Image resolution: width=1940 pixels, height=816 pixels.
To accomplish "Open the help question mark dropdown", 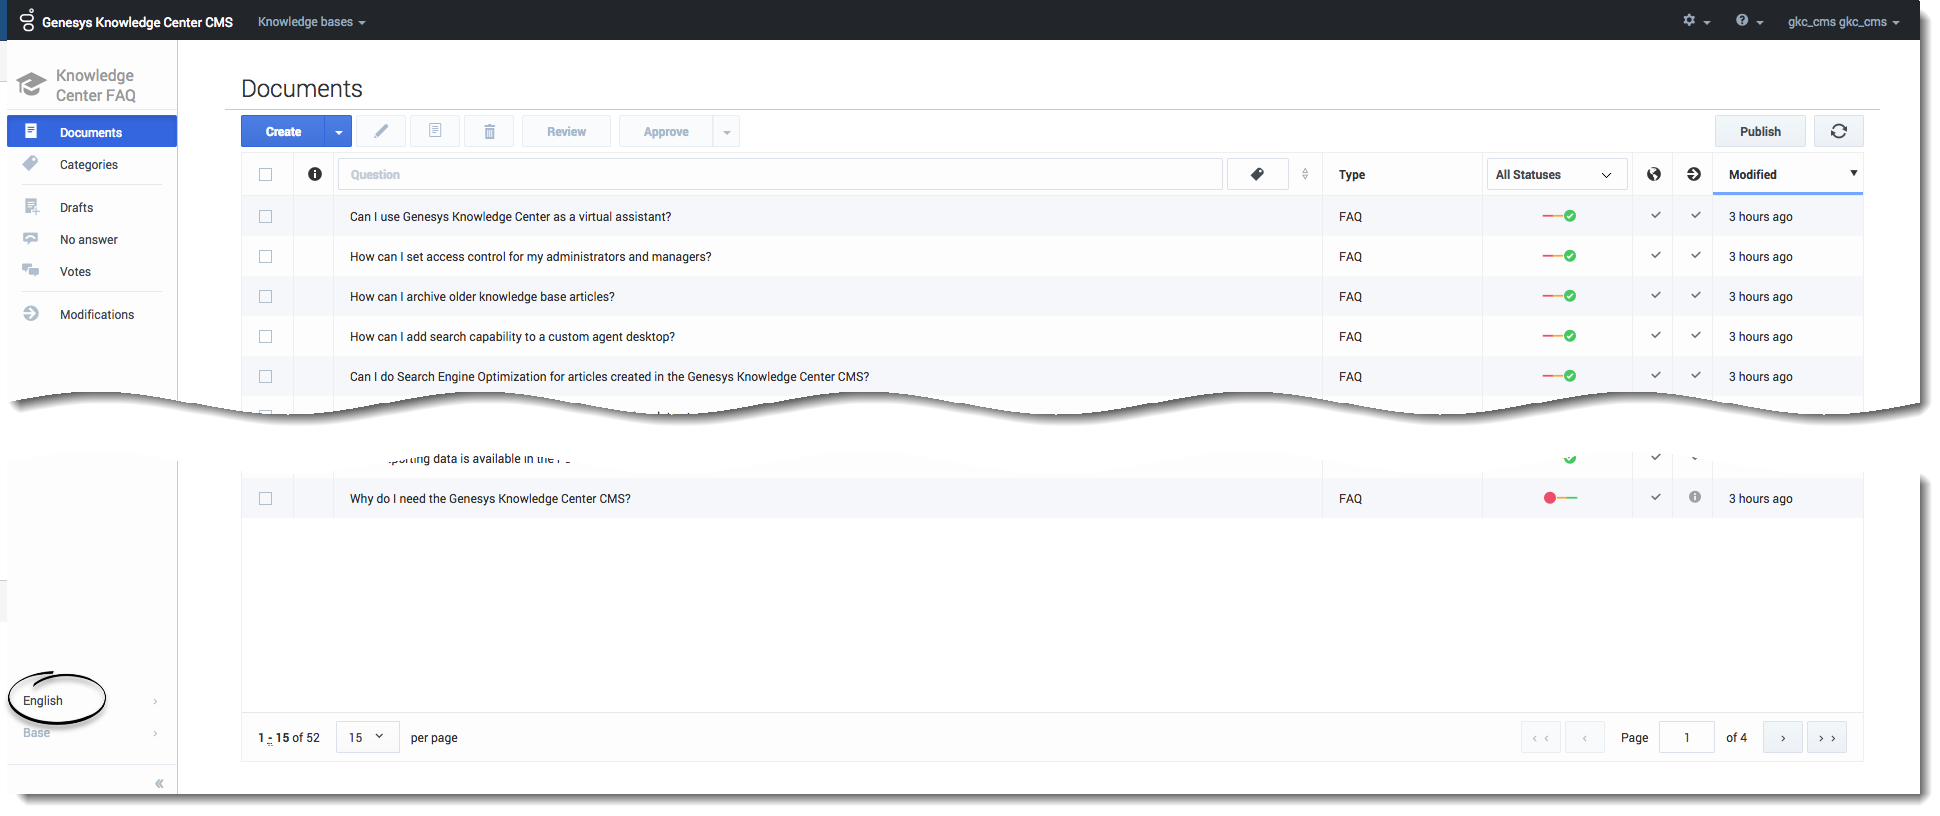I will coord(1749,21).
